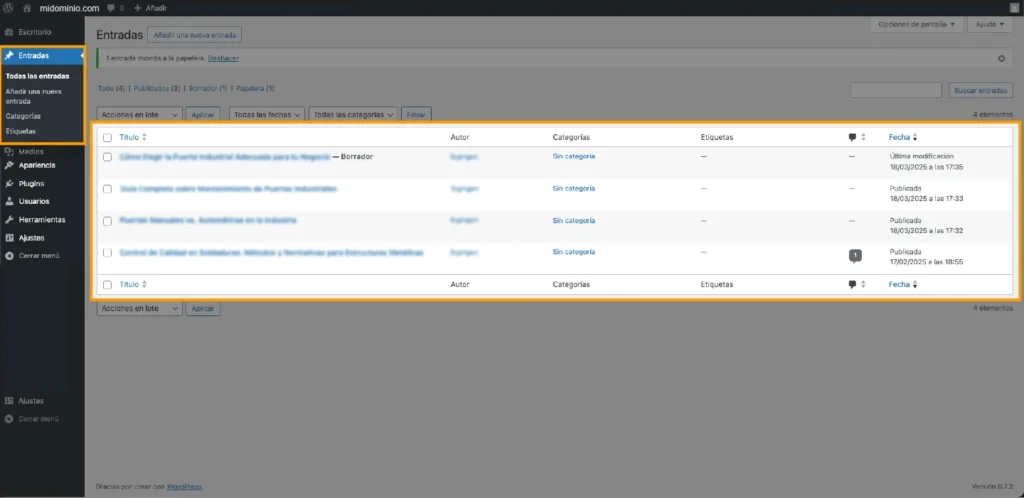Click the Medios media icon
1024x498 pixels.
click(9, 151)
